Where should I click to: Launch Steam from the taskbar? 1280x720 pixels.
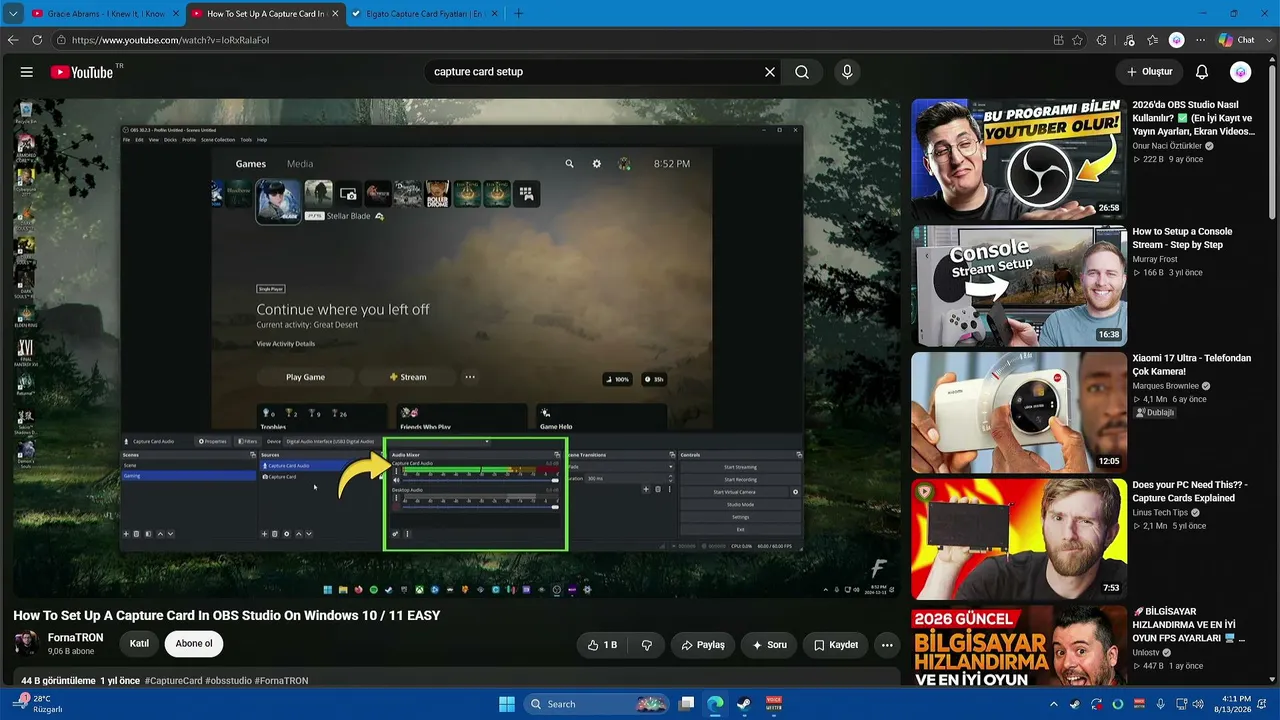pos(744,704)
